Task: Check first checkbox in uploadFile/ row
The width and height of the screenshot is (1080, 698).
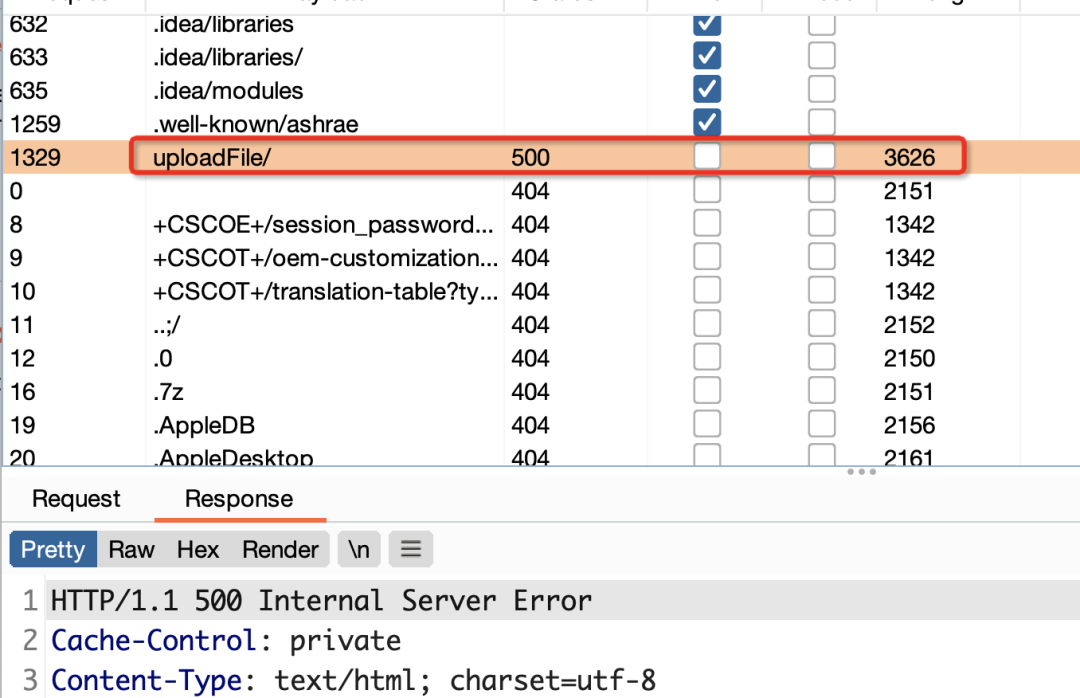Action: pyautogui.click(x=707, y=156)
